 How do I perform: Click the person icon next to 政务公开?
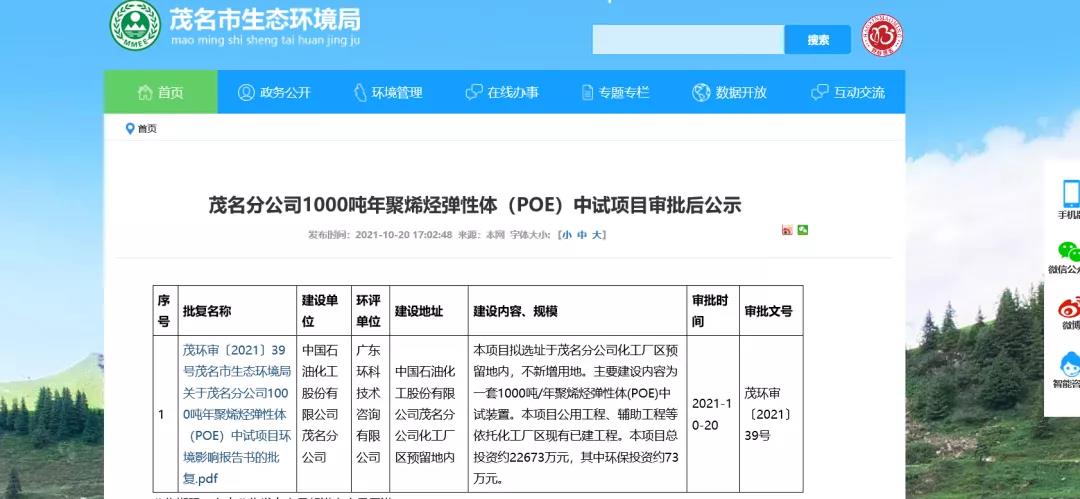click(x=246, y=92)
